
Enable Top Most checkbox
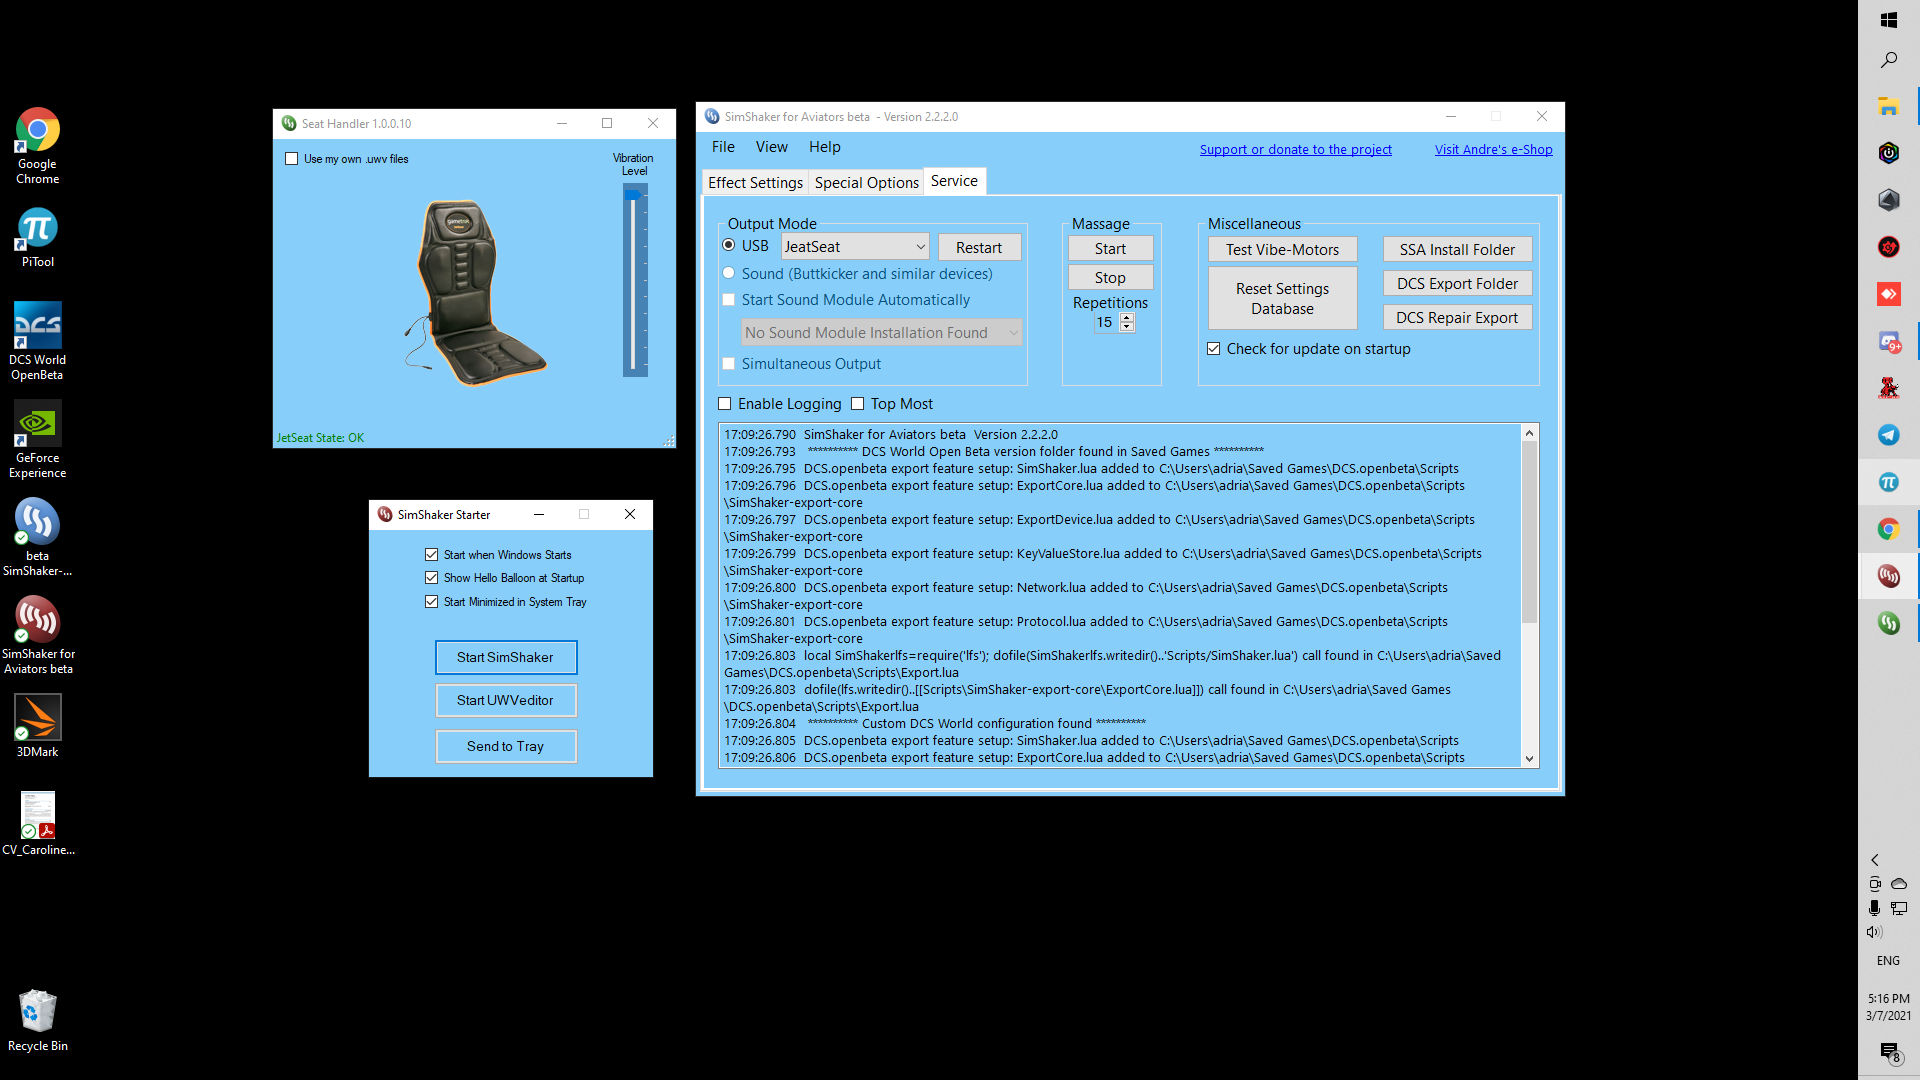[x=857, y=404]
